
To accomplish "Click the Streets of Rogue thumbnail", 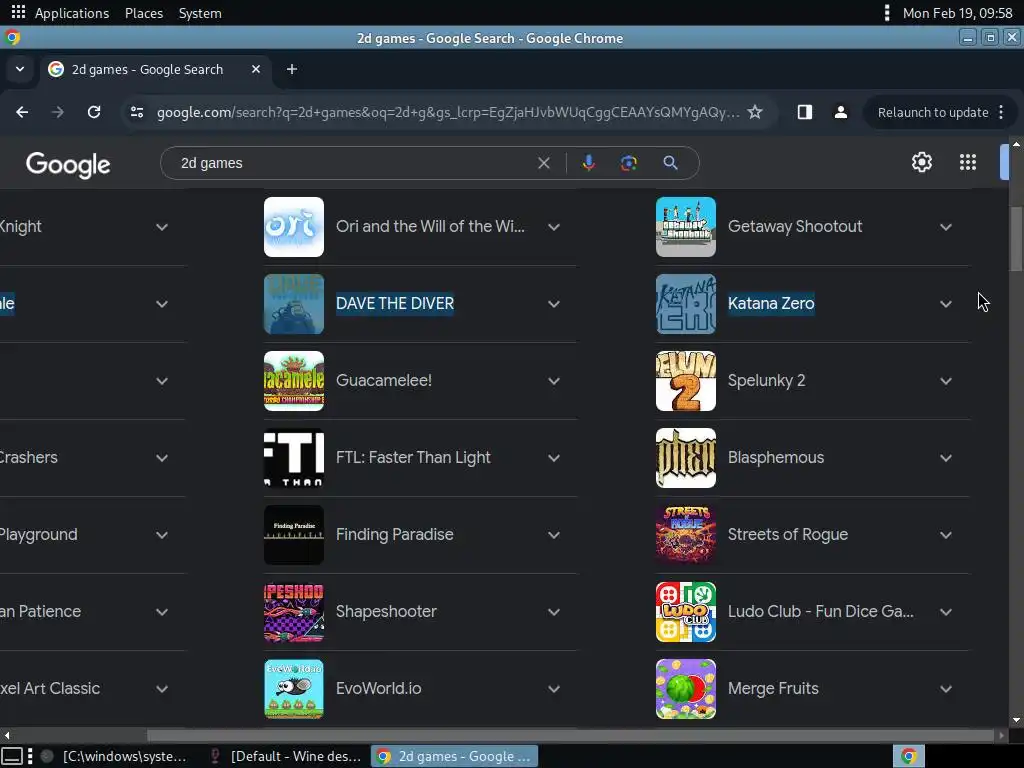I will (x=686, y=535).
